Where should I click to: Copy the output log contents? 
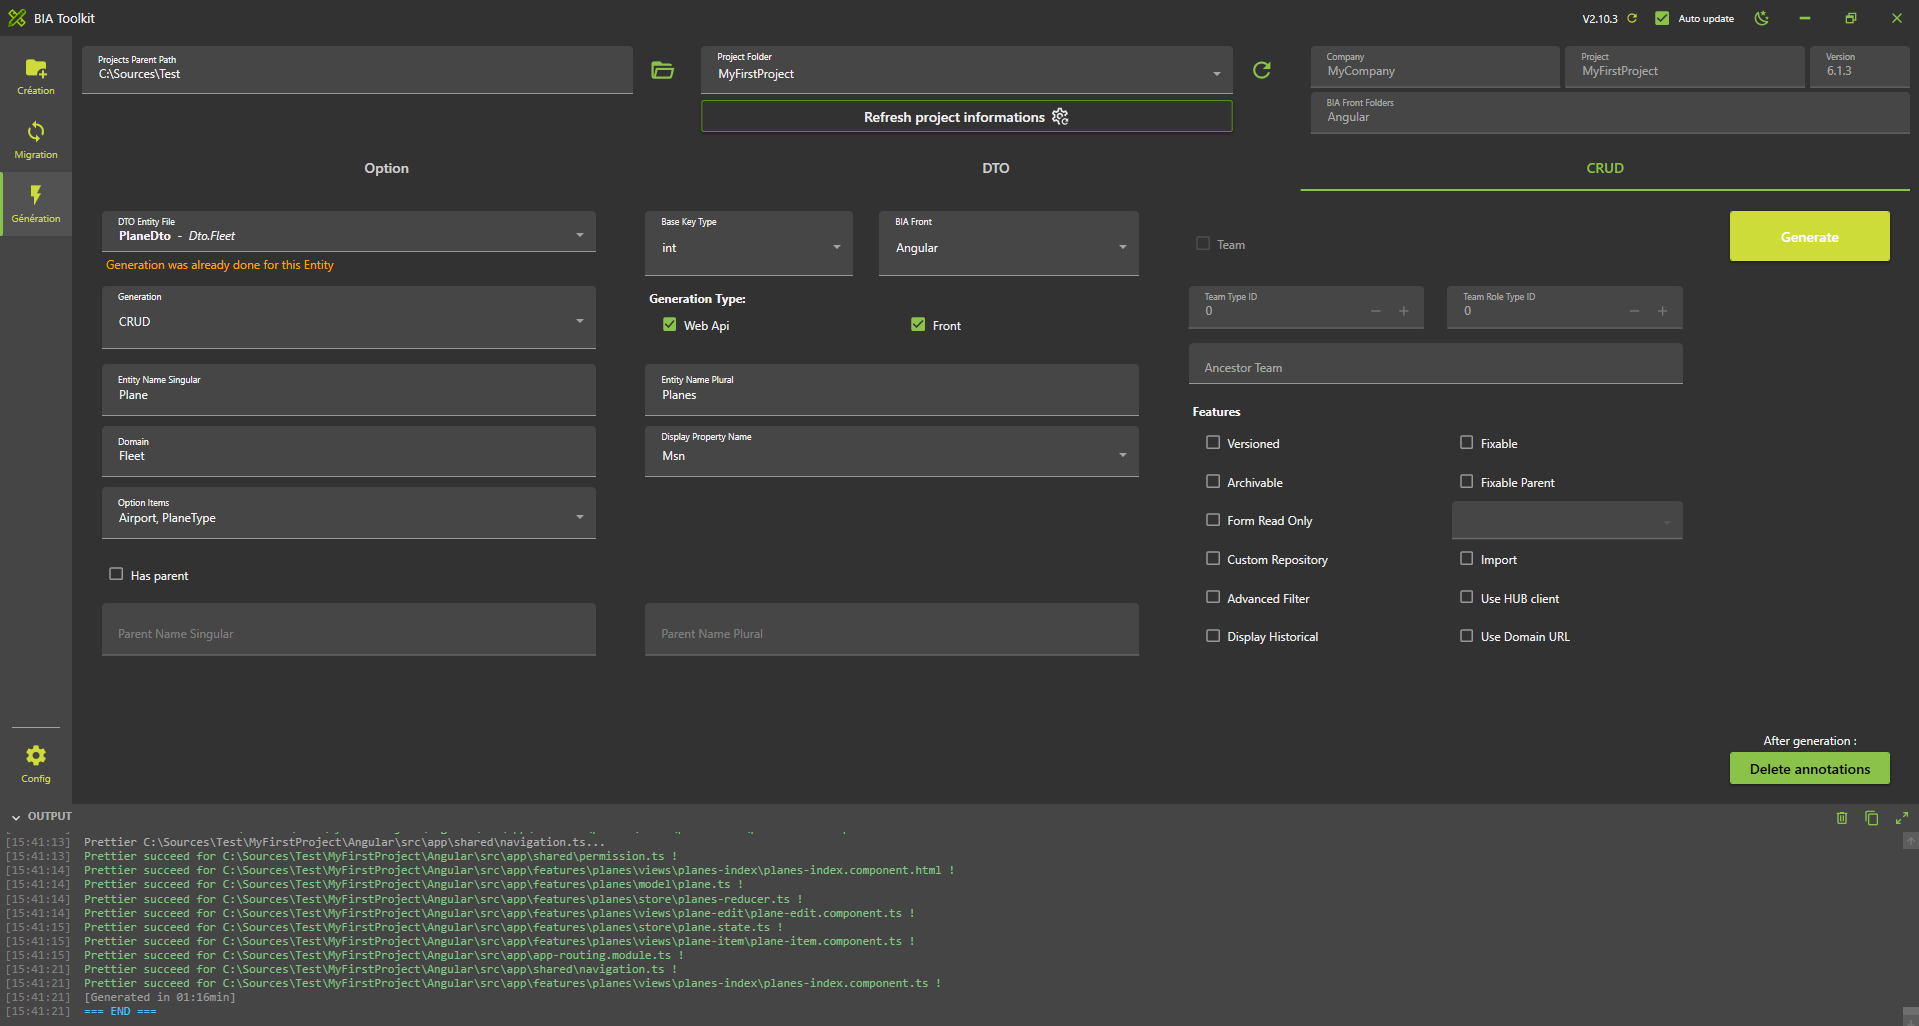pyautogui.click(x=1872, y=818)
